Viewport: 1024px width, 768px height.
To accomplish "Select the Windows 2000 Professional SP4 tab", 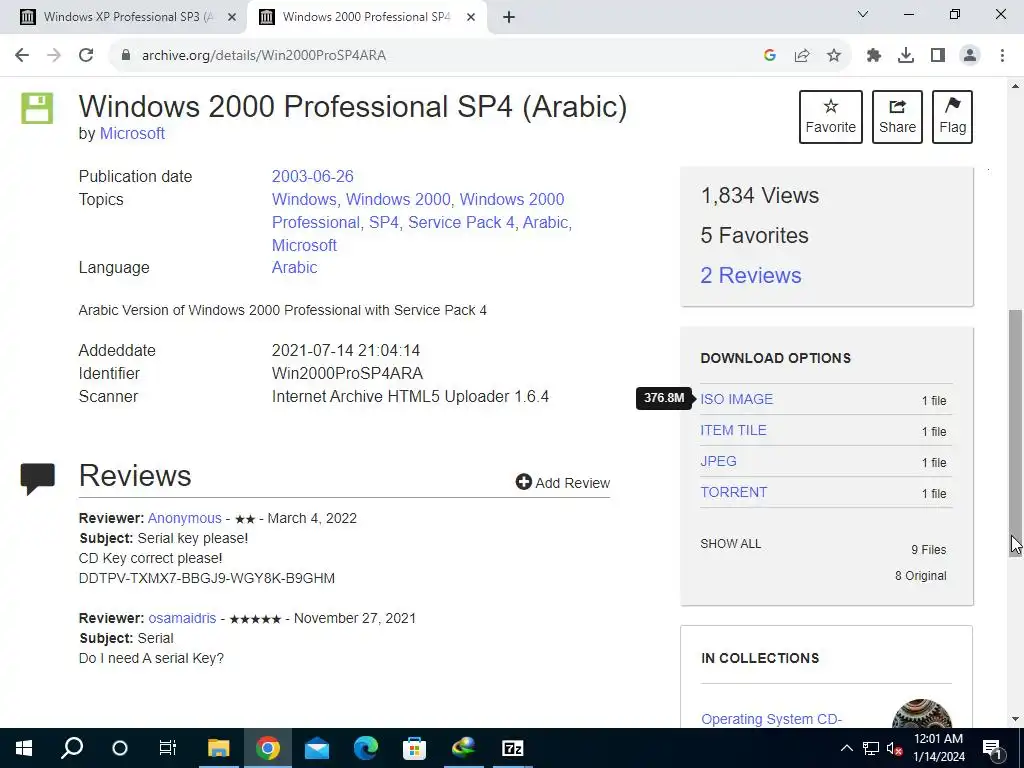I will 366,17.
